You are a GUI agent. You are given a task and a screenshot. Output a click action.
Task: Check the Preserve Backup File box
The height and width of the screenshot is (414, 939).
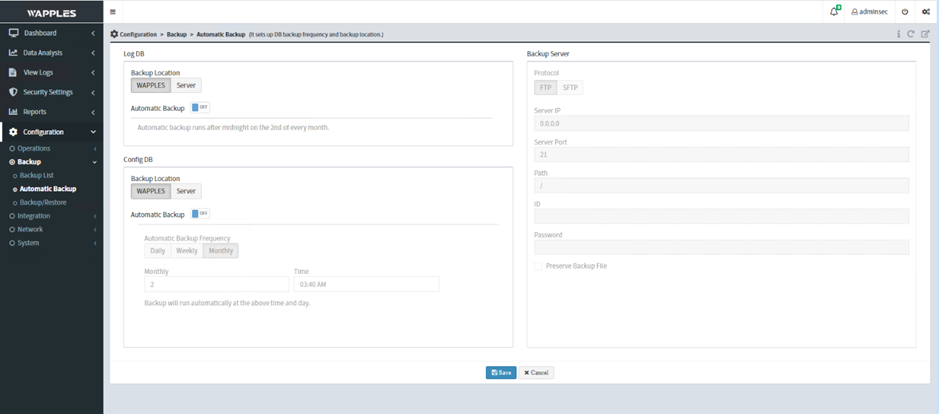538,266
